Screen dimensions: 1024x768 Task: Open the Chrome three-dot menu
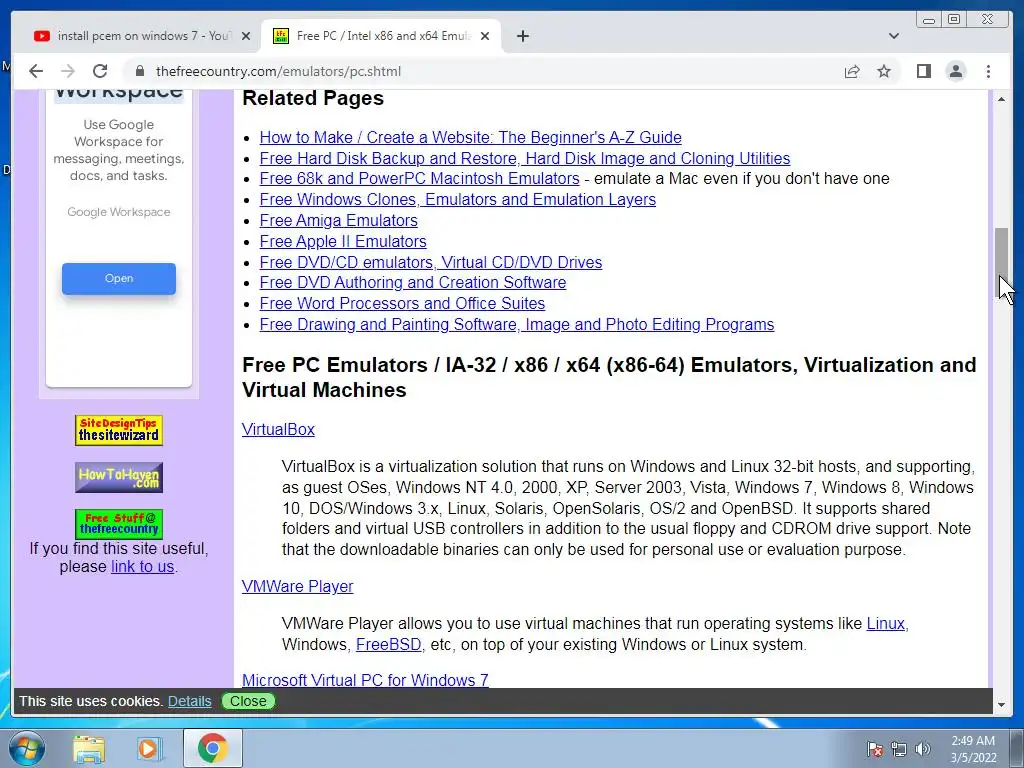[x=988, y=71]
